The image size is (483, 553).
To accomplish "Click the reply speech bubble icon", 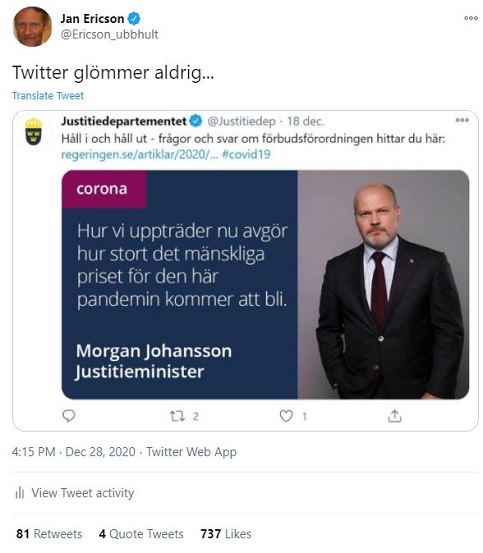I will [x=68, y=416].
